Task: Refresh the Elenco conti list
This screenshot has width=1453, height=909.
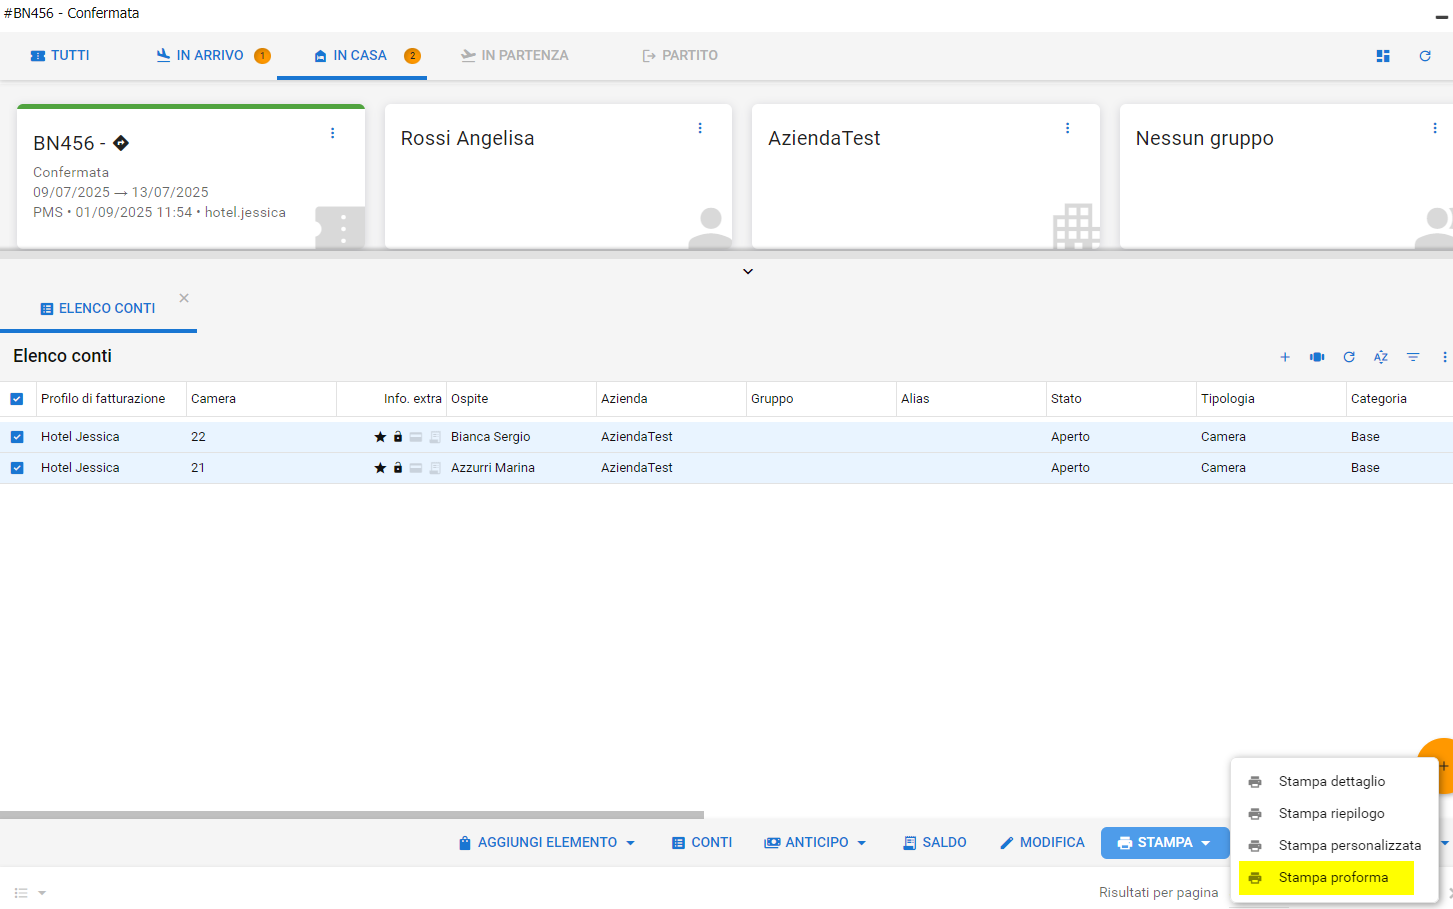Action: [1349, 357]
